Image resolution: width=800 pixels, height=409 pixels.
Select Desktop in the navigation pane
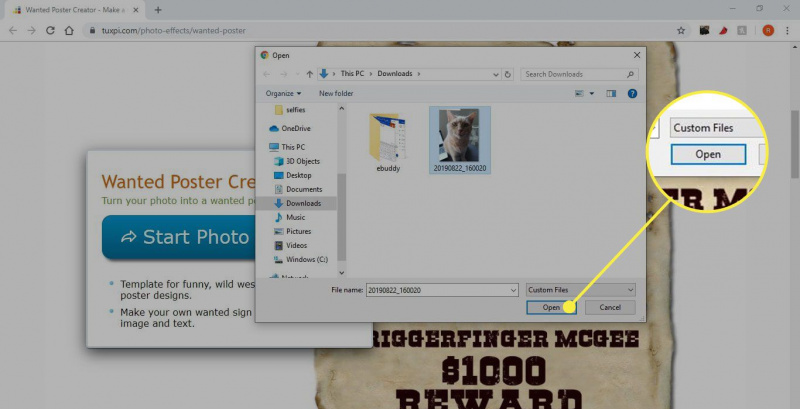[299, 175]
